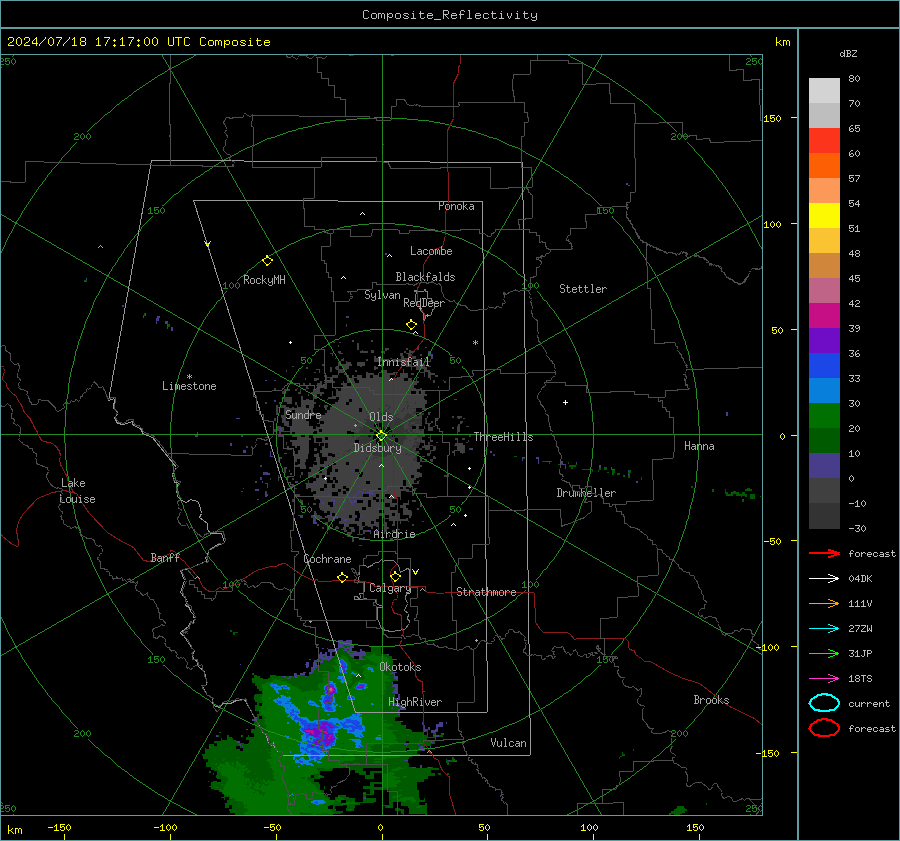Click the 'current' legend label
Viewport: 900px width, 841px height.
coord(869,704)
